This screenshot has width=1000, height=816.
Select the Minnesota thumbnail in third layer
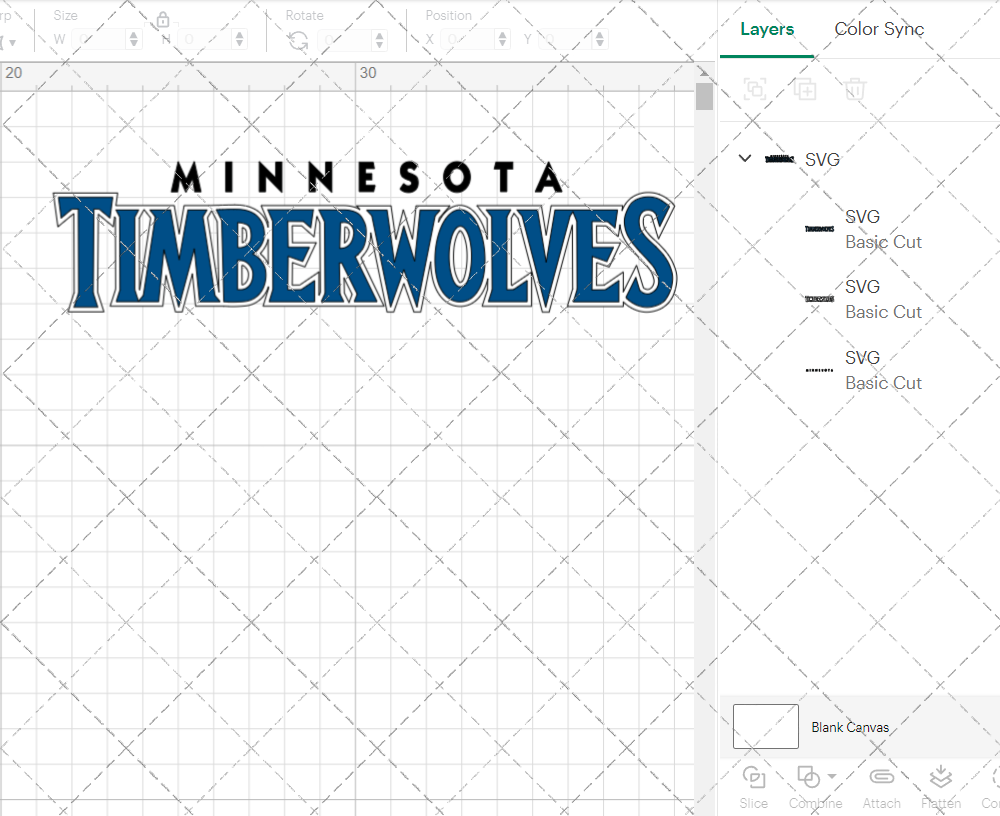[820, 370]
